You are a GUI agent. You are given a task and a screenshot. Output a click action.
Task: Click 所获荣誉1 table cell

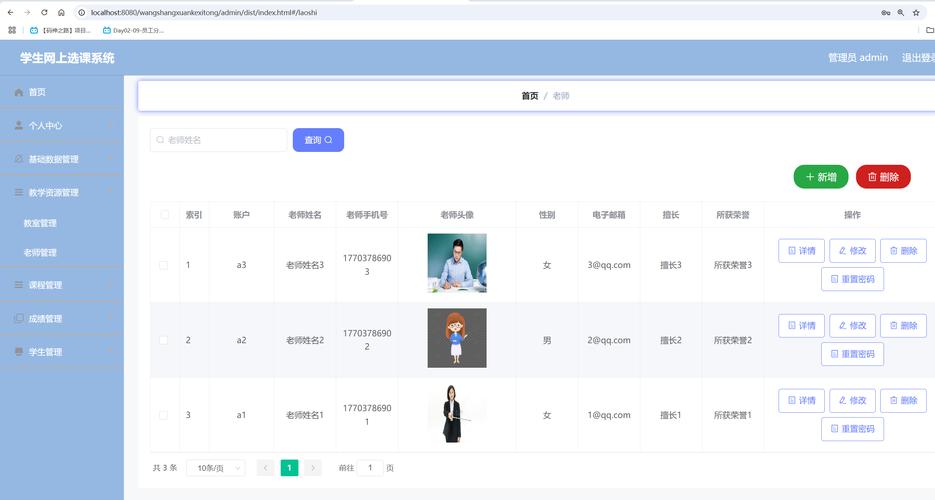(x=733, y=415)
